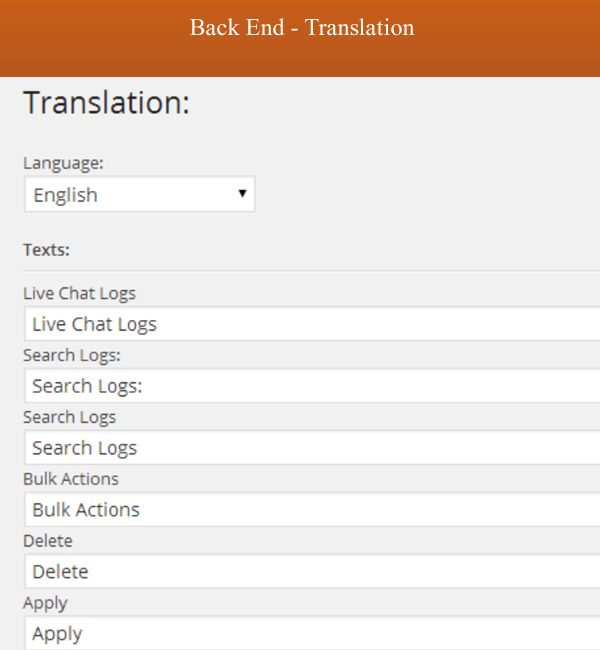Click the arrow in the Language selector
The width and height of the screenshot is (600, 650).
click(242, 193)
